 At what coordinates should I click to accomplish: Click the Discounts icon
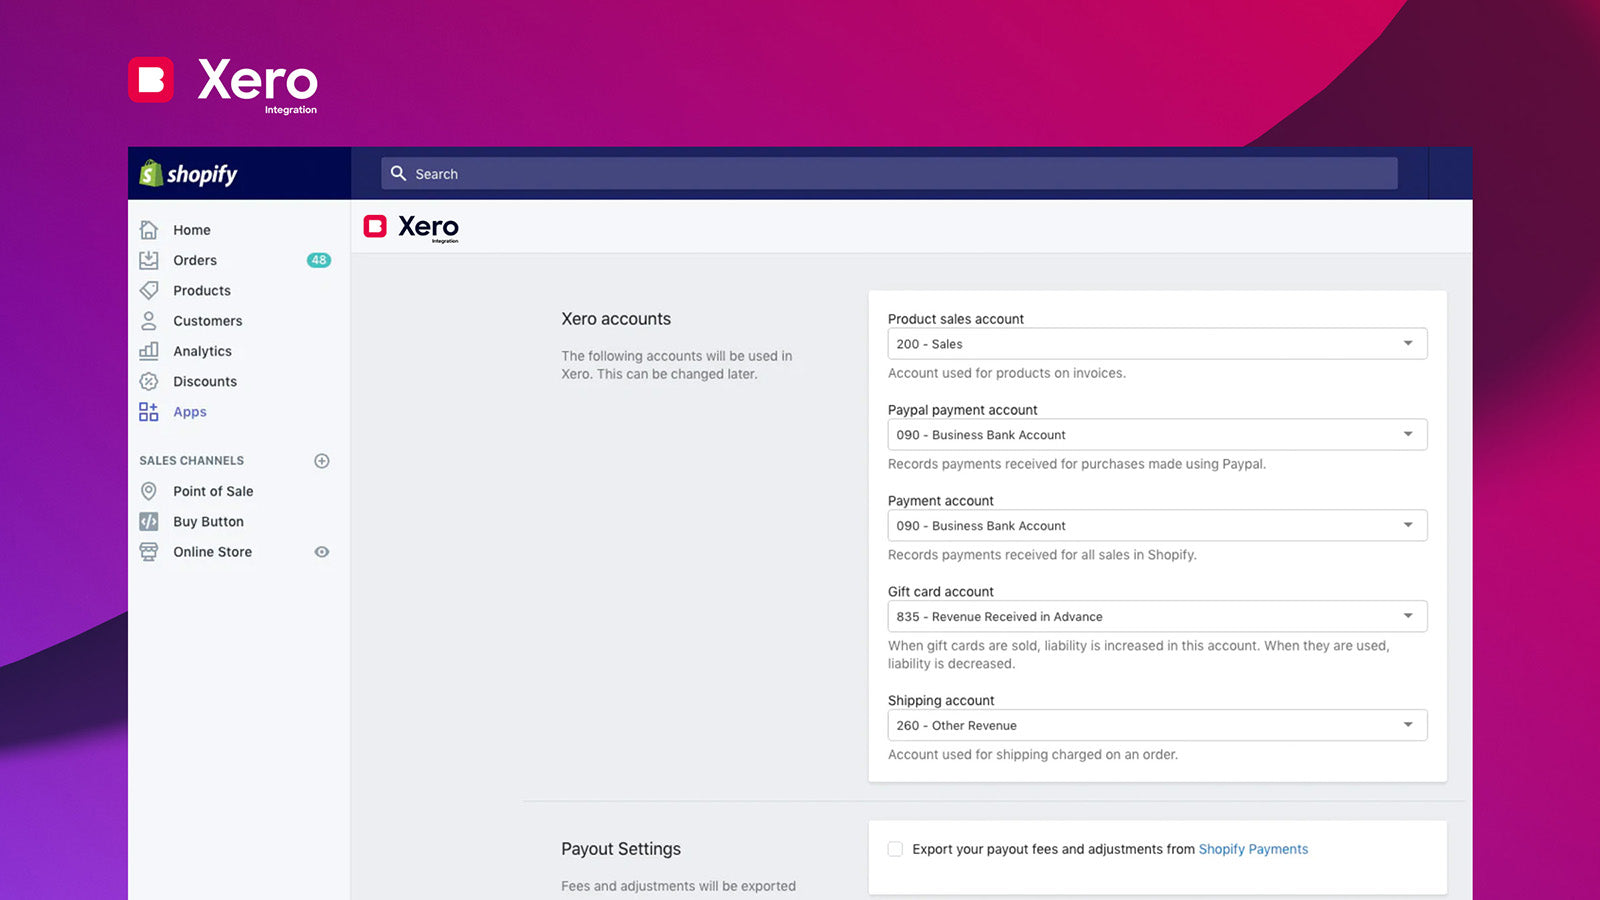click(148, 381)
